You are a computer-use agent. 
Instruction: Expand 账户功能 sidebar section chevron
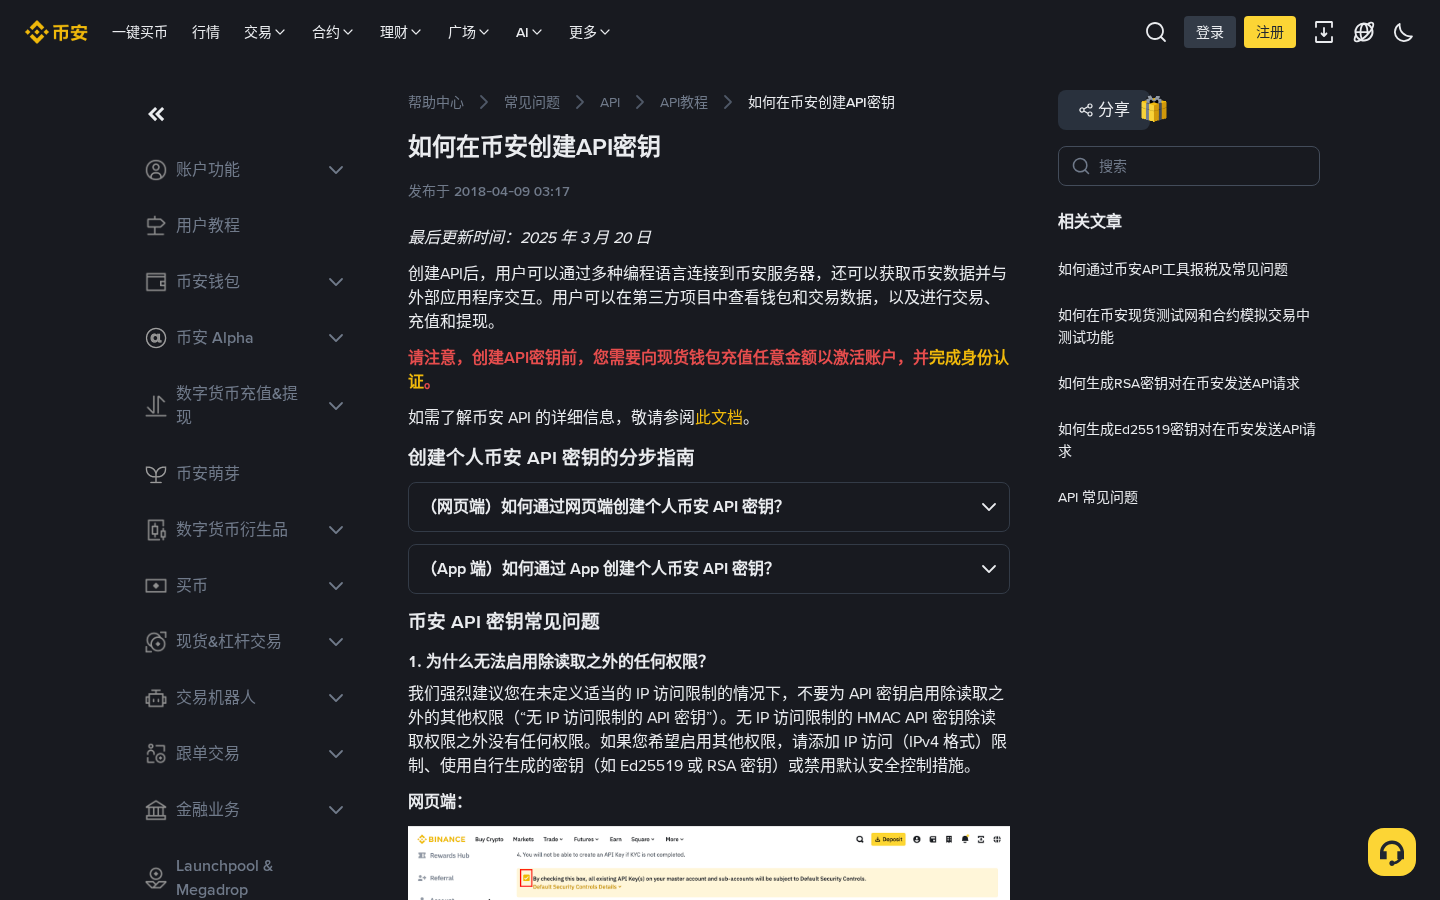pyautogui.click(x=336, y=170)
